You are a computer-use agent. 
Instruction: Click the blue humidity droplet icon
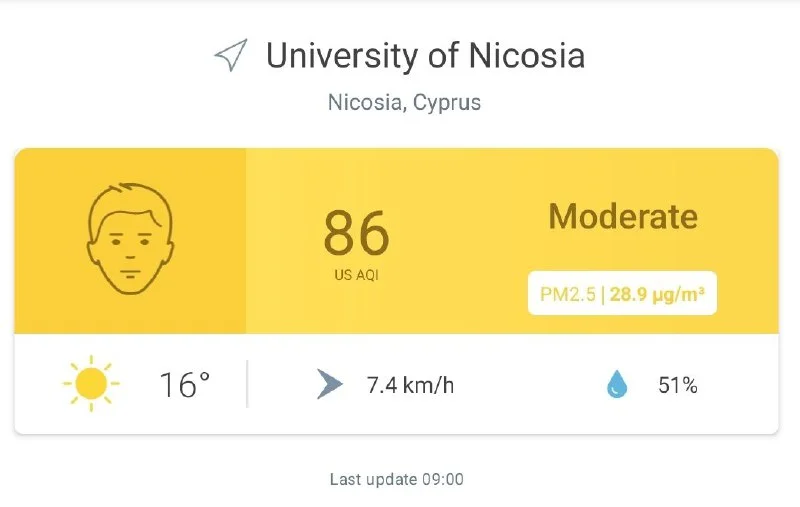click(x=617, y=385)
